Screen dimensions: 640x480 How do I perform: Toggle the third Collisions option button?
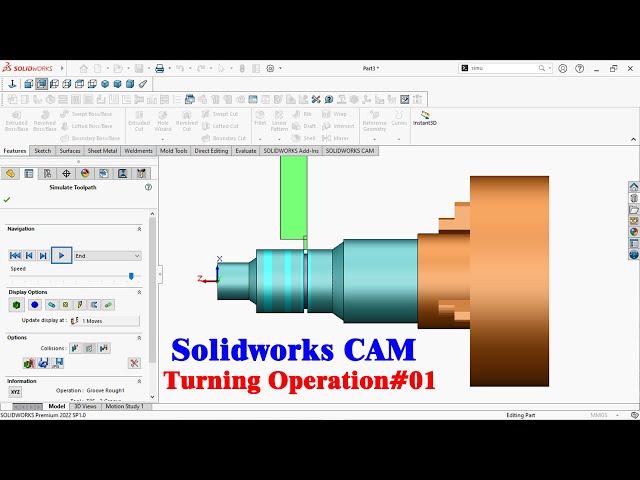(x=104, y=348)
